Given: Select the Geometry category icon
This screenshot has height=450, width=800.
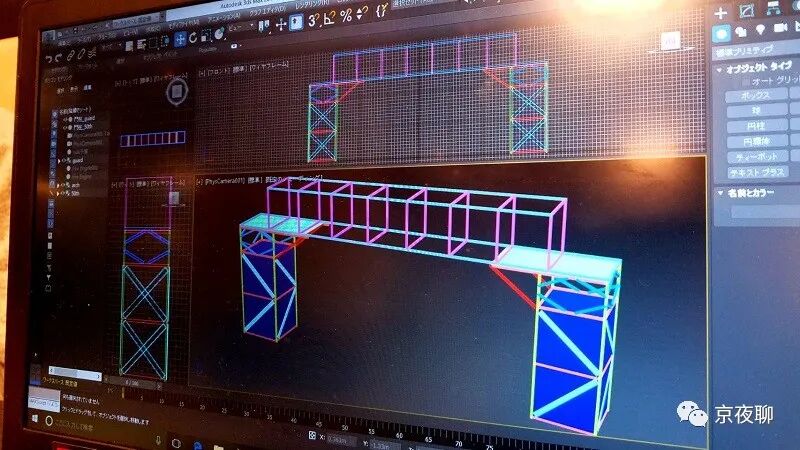Looking at the screenshot, I should (x=721, y=34).
